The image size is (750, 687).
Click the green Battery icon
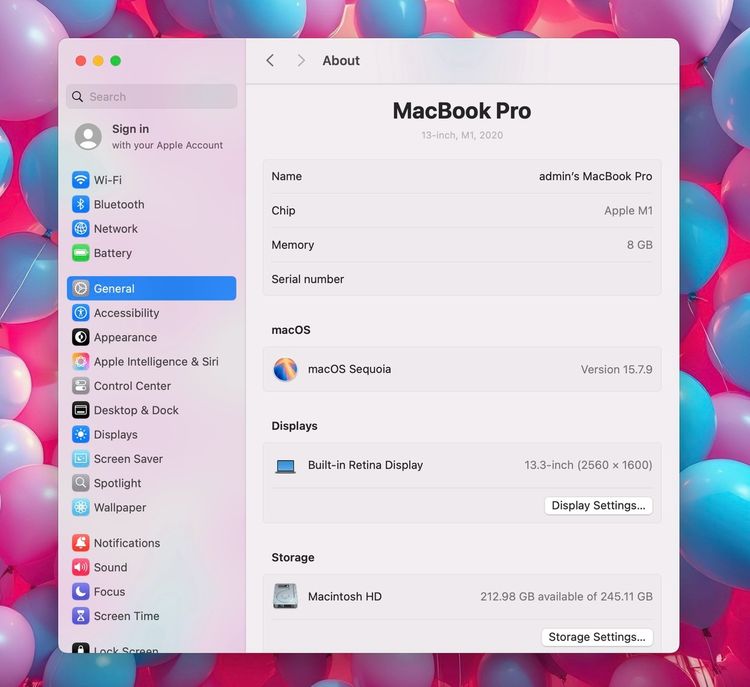80,253
